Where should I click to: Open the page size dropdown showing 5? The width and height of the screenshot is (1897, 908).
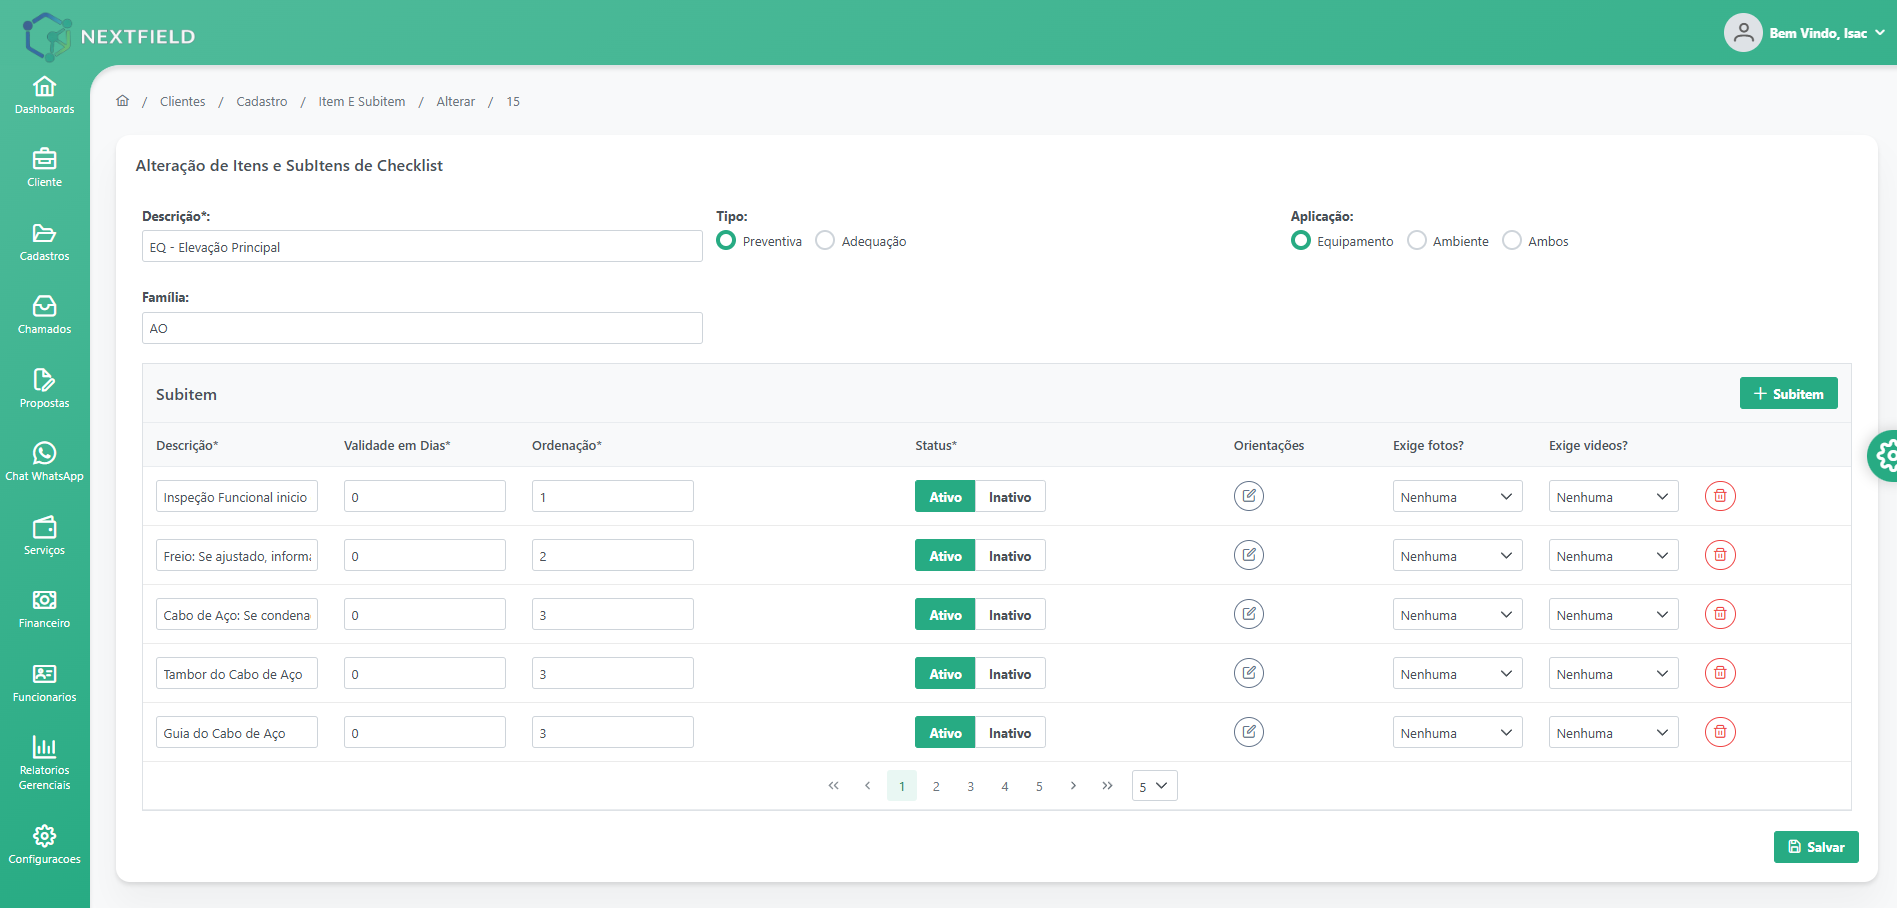point(1154,786)
